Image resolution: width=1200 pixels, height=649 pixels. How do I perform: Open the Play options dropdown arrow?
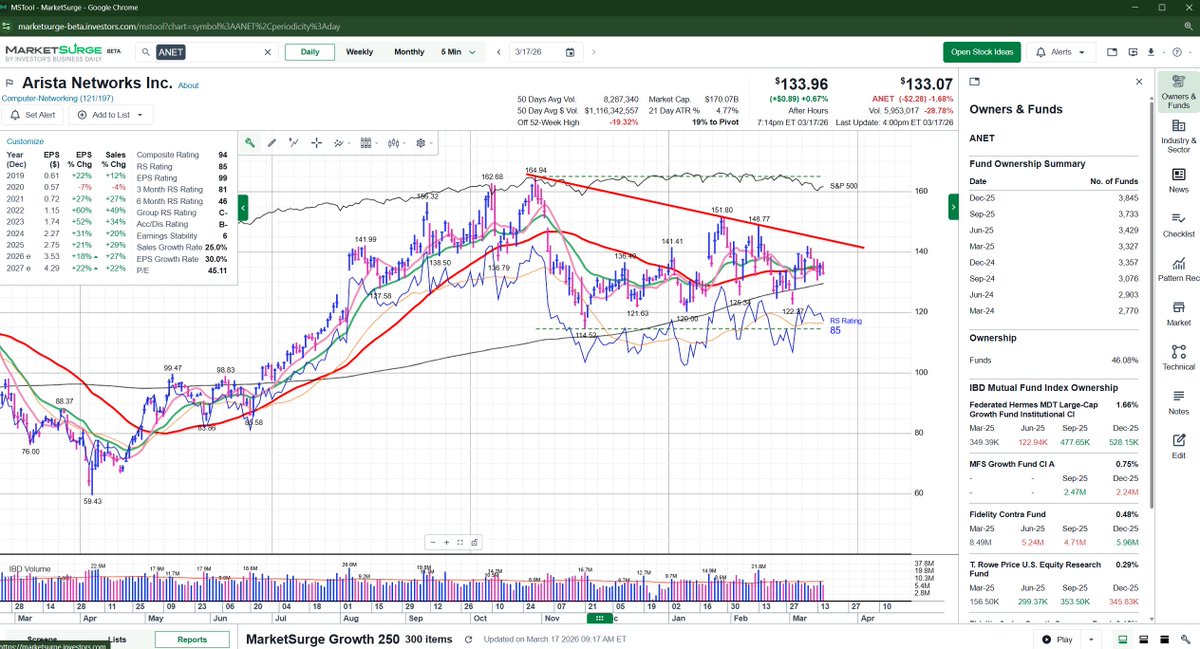[x=1091, y=640]
